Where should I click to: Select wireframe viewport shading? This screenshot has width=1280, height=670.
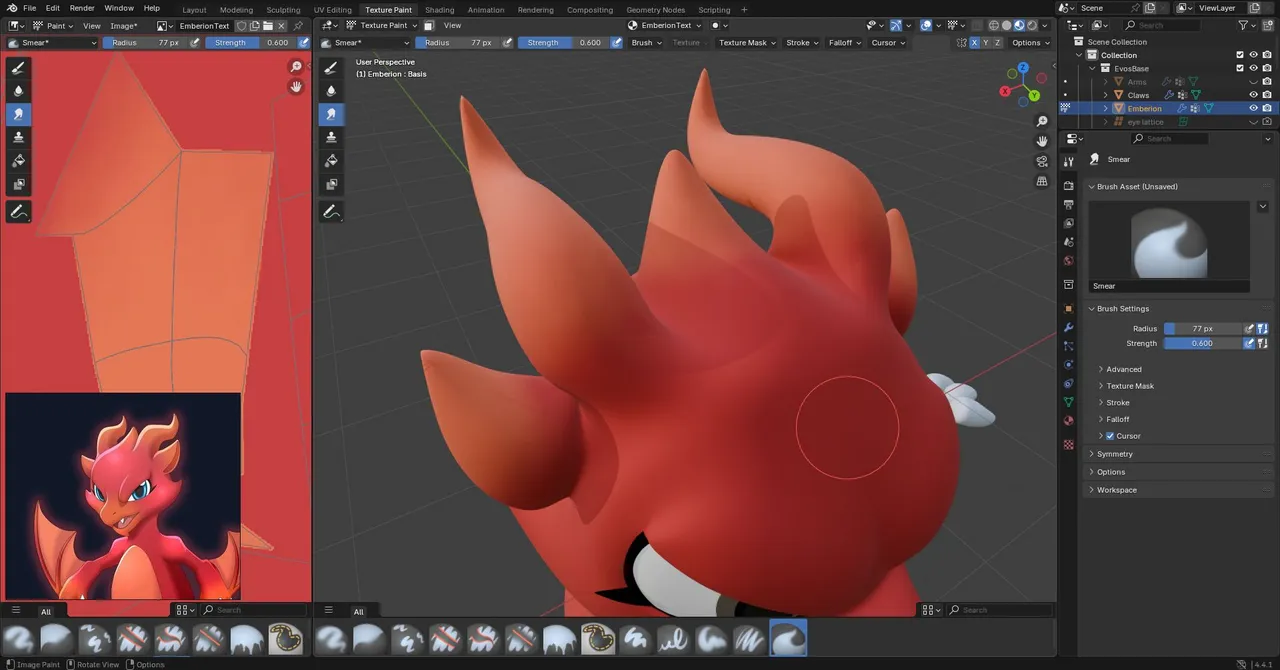tap(994, 26)
